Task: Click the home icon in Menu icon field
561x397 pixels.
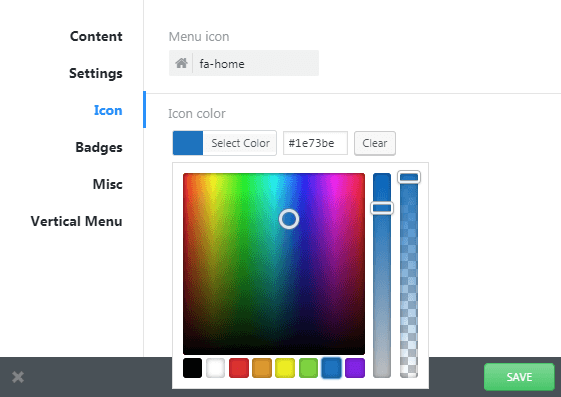Action: pyautogui.click(x=181, y=63)
